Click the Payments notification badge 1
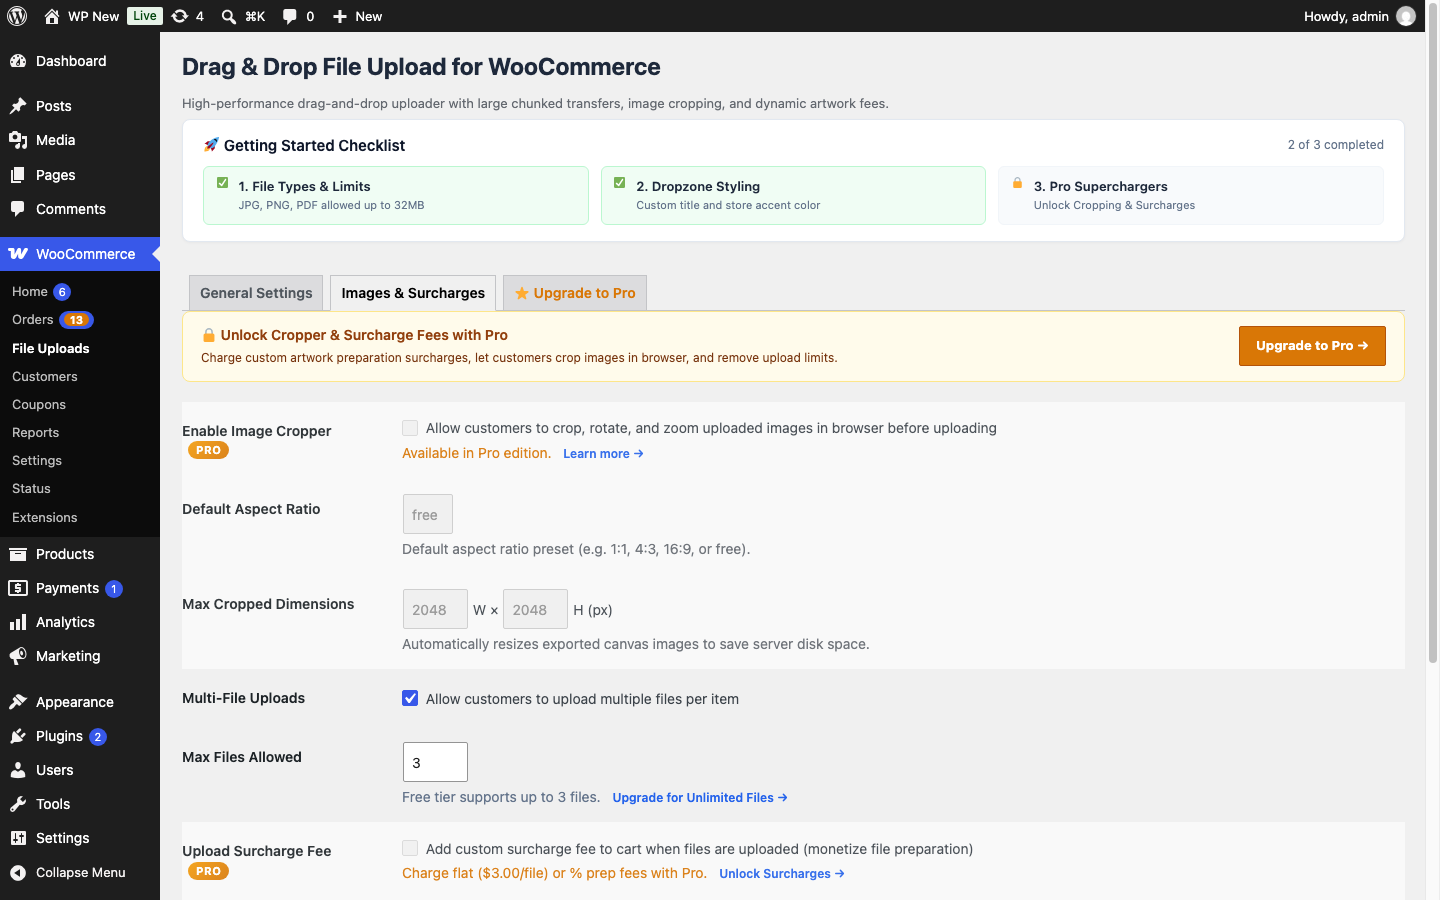The height and width of the screenshot is (900, 1440). pyautogui.click(x=114, y=589)
